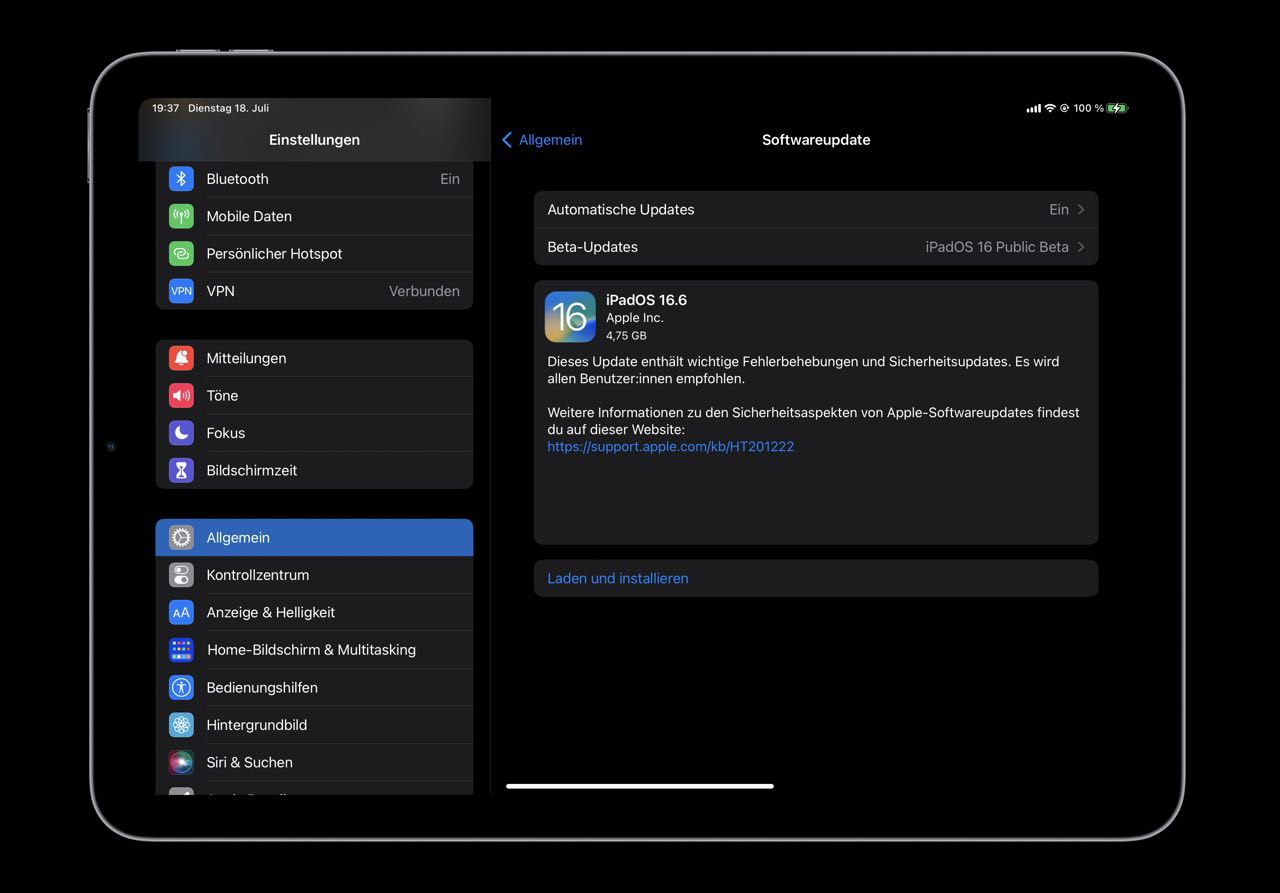
Task: Open Automatische Updates chevron
Action: pyautogui.click(x=1081, y=210)
